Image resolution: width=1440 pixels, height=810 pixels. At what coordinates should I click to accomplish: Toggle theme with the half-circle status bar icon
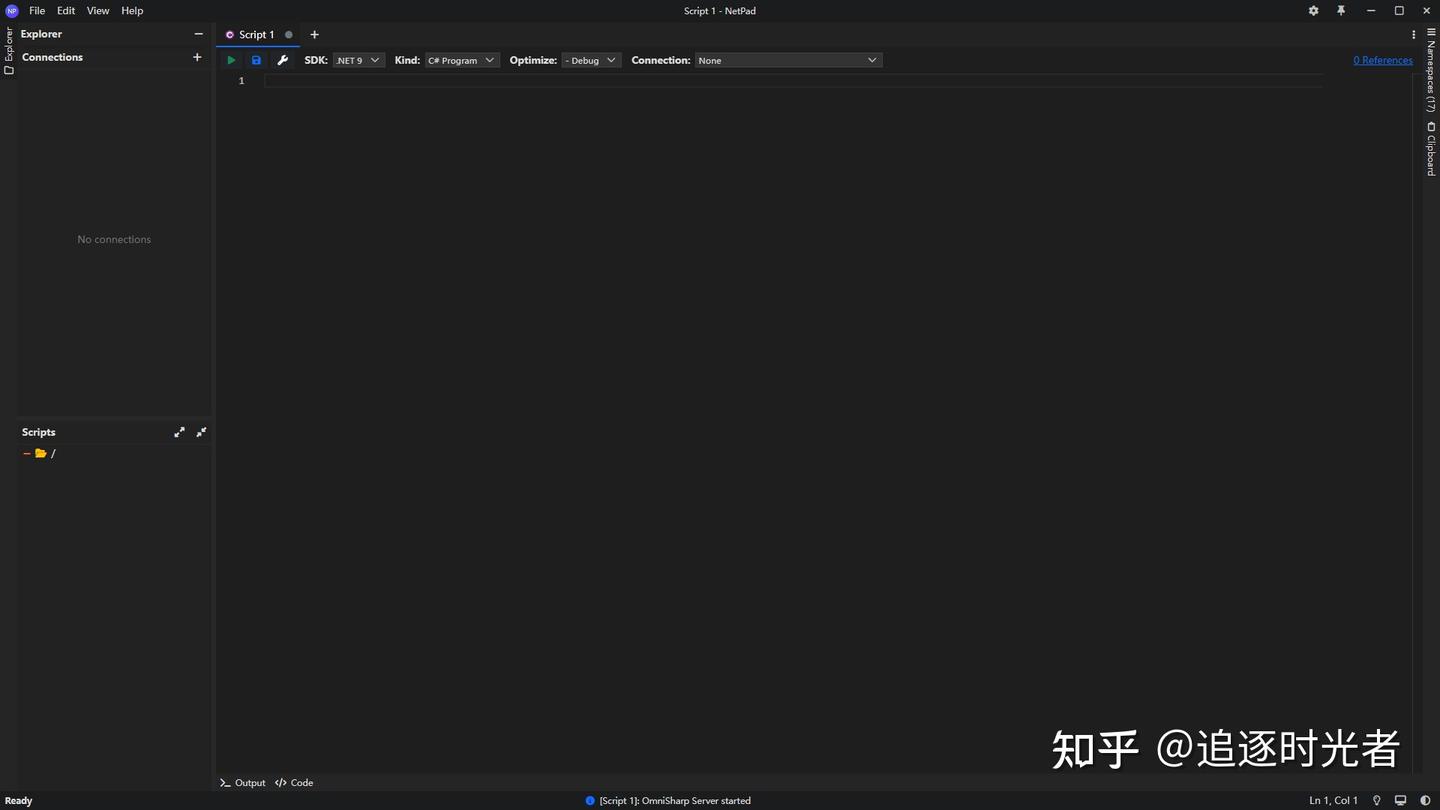tap(1424, 800)
